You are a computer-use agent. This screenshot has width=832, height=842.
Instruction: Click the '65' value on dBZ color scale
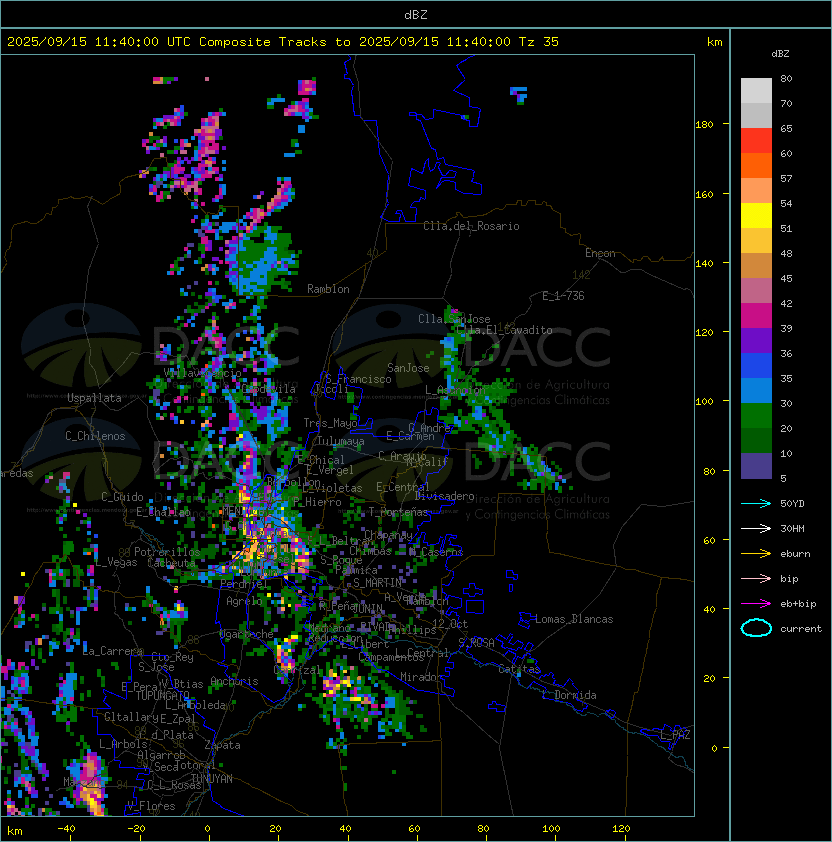pos(786,128)
